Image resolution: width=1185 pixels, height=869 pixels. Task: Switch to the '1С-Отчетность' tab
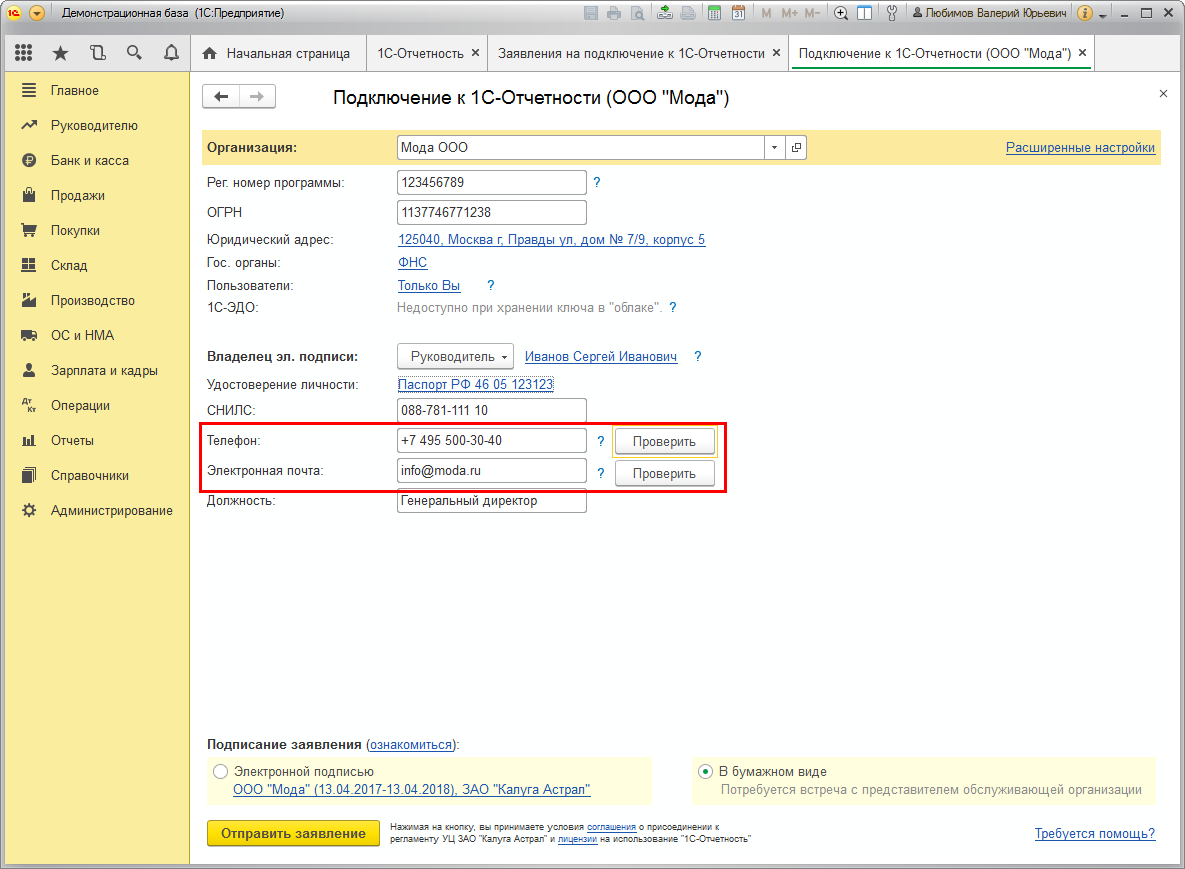point(419,53)
